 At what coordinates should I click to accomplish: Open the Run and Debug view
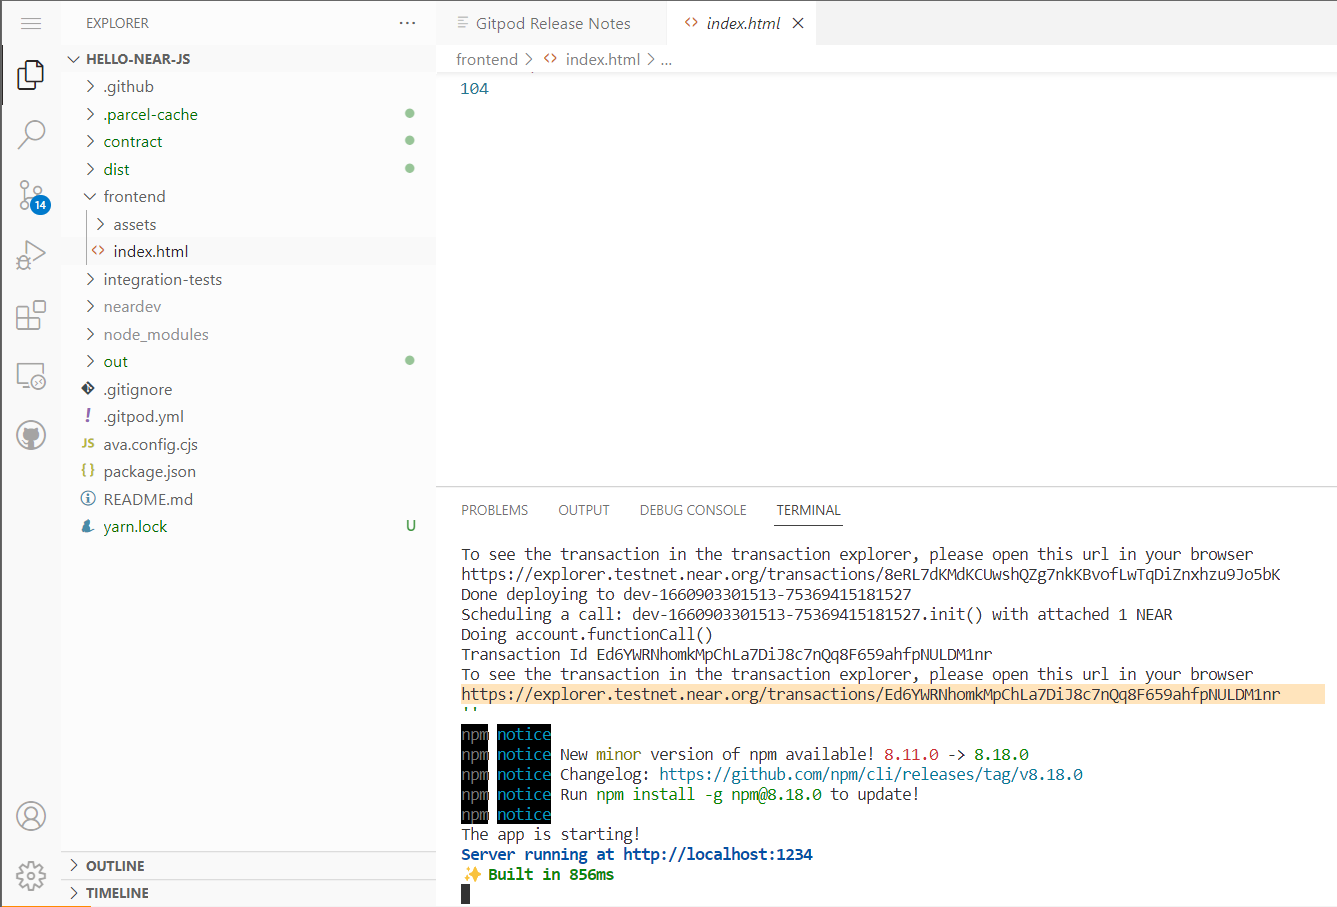31,256
